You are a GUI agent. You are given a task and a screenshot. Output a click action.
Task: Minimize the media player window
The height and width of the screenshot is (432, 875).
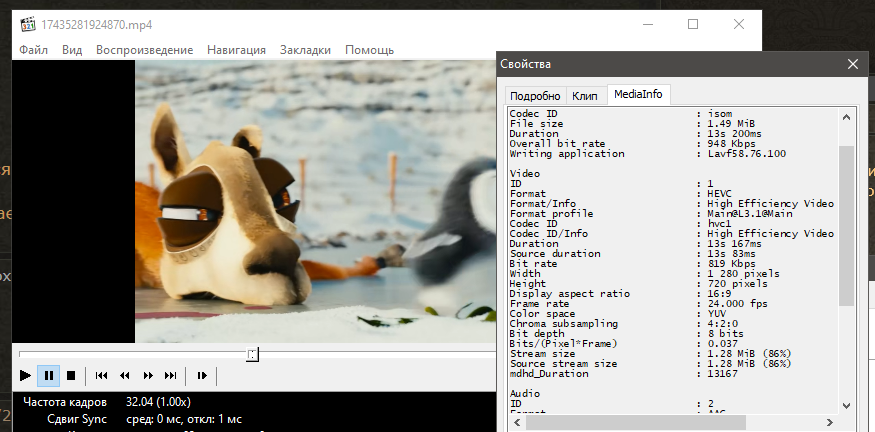coord(647,25)
